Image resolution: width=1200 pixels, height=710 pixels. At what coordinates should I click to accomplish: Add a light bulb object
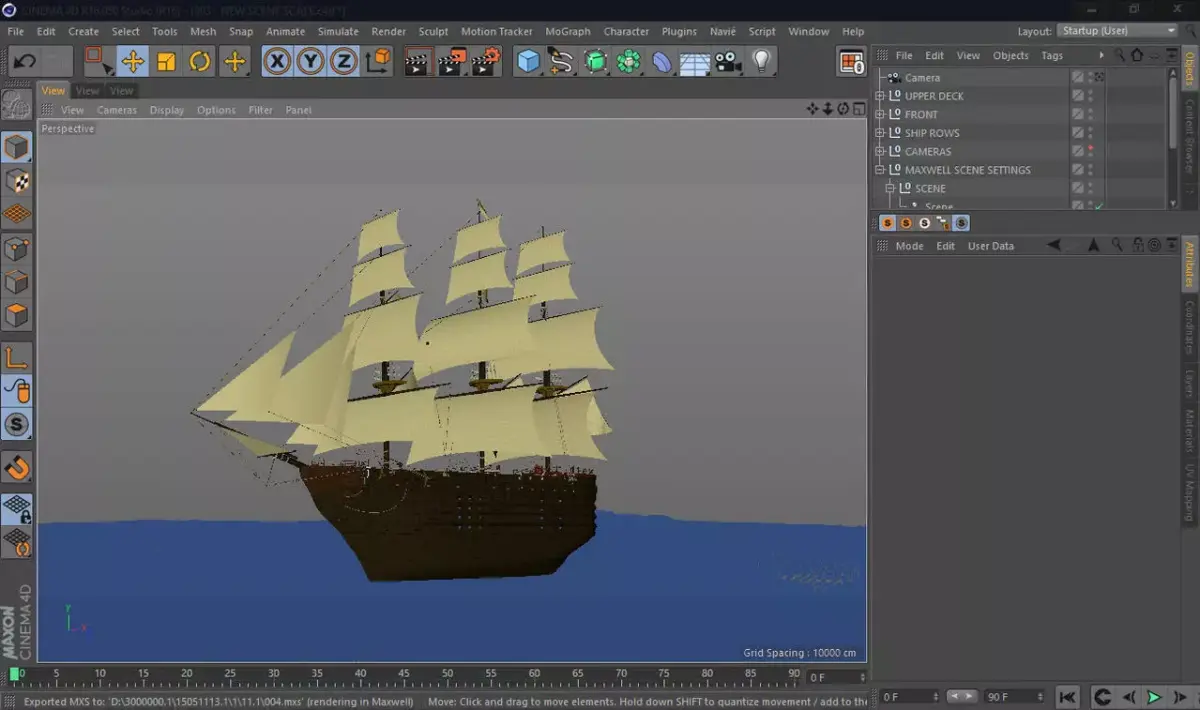click(762, 62)
